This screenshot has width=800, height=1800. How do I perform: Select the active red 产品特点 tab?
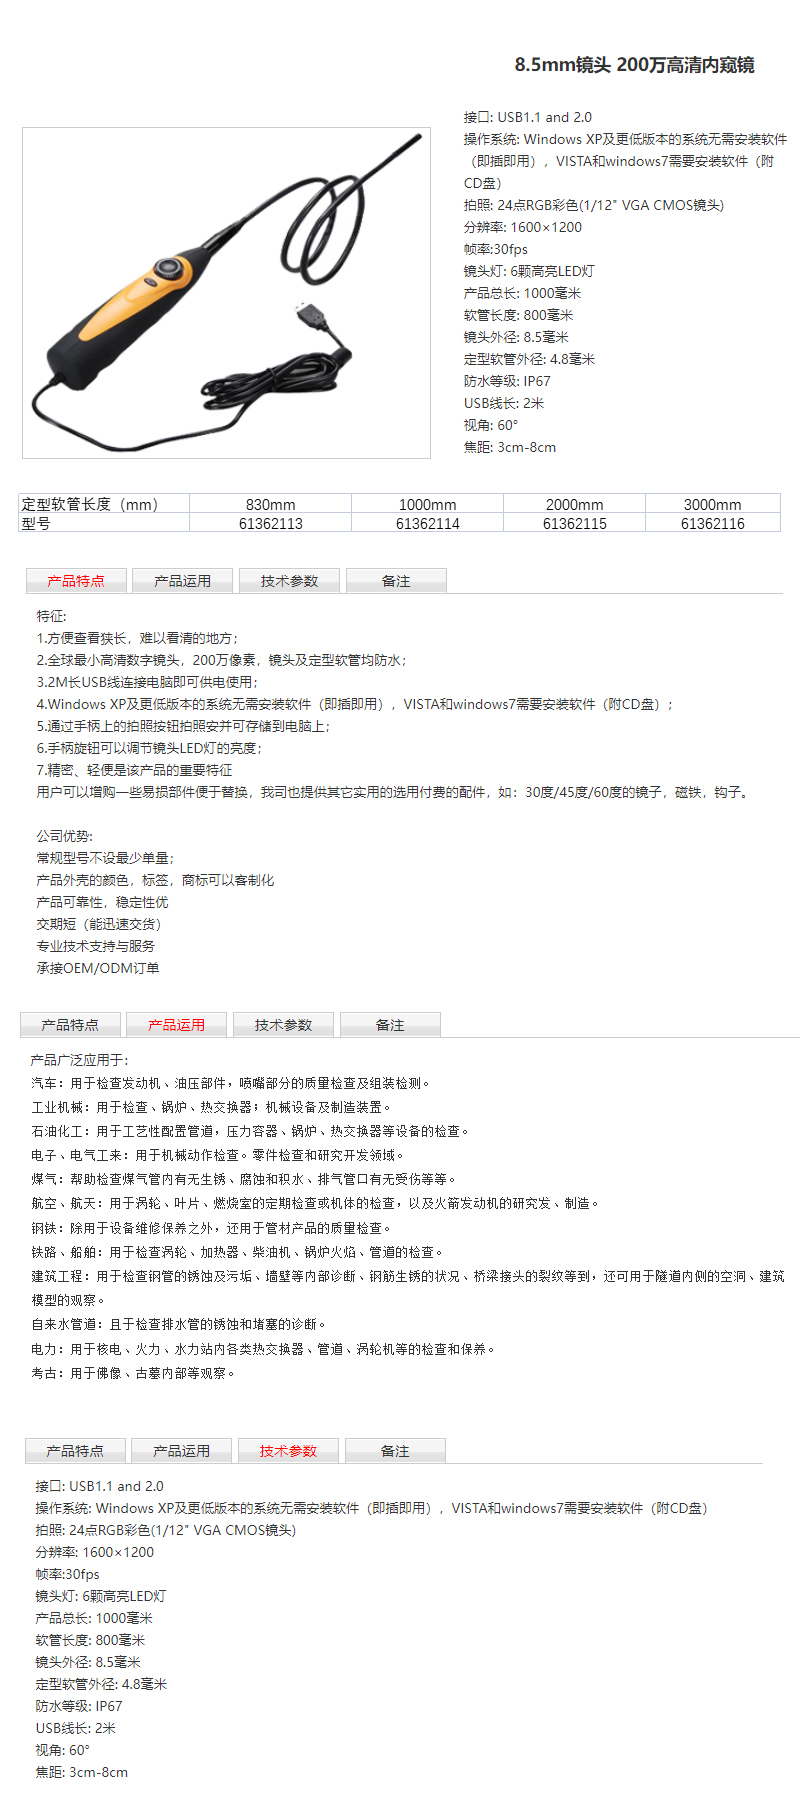(76, 581)
